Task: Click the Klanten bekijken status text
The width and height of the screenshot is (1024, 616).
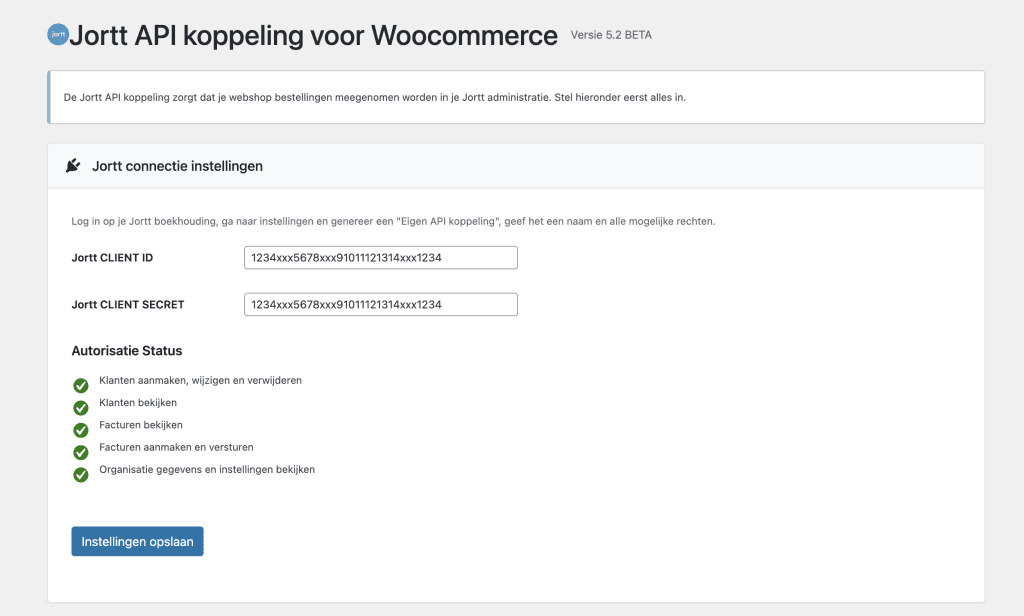Action: [x=139, y=403]
